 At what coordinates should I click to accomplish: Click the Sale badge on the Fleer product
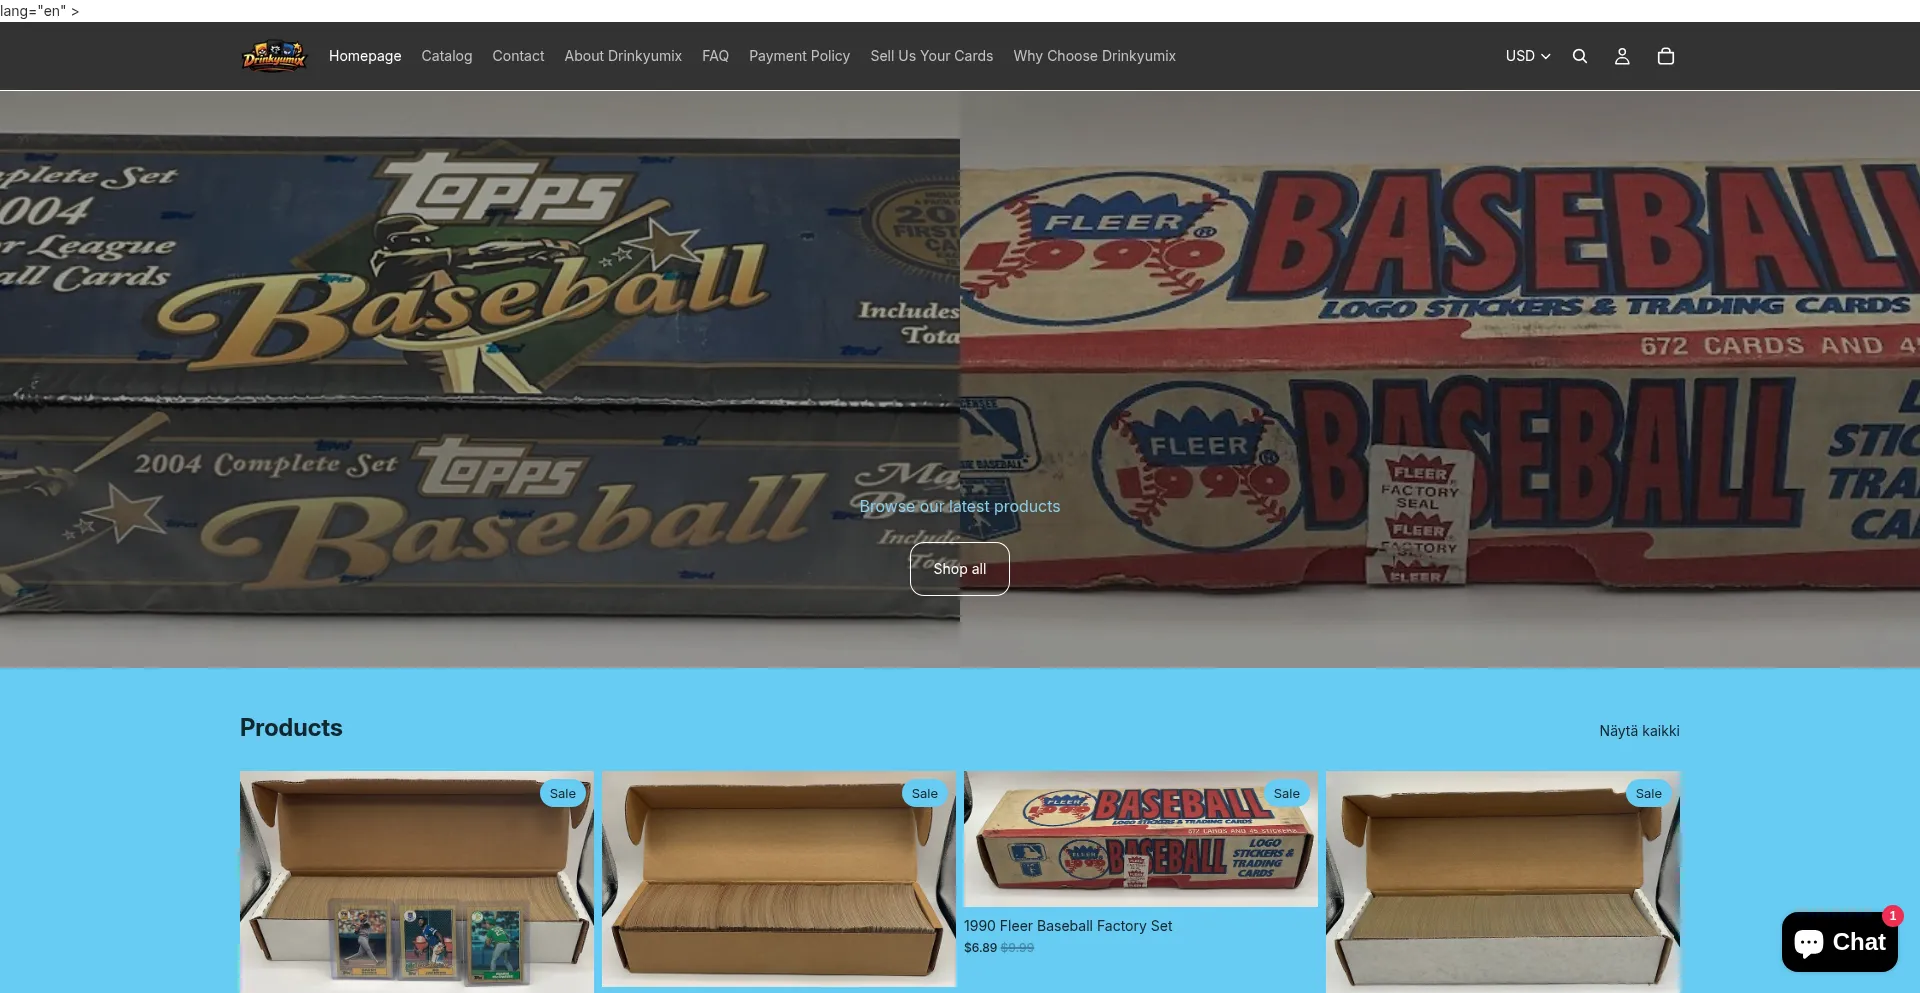tap(1287, 794)
